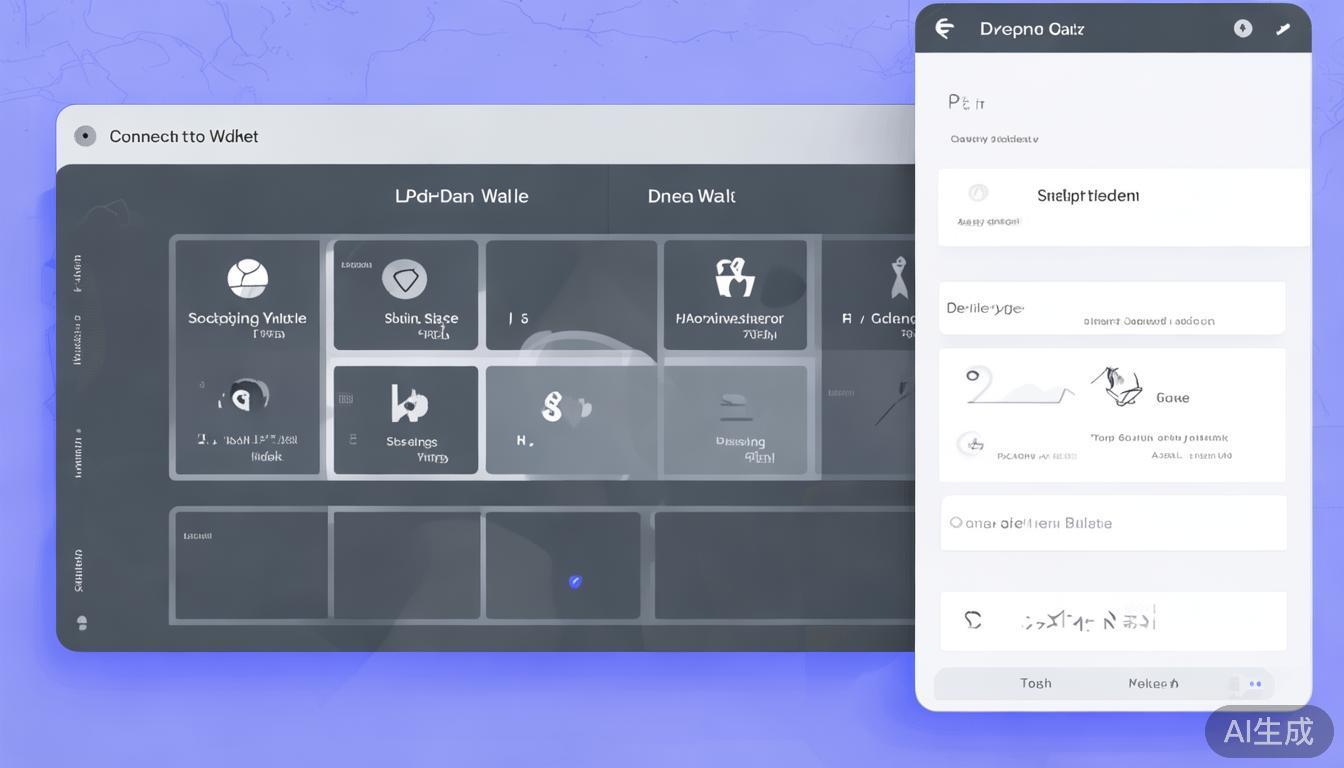Click the pencil edit icon in panel header
Image resolution: width=1344 pixels, height=768 pixels.
1283,30
